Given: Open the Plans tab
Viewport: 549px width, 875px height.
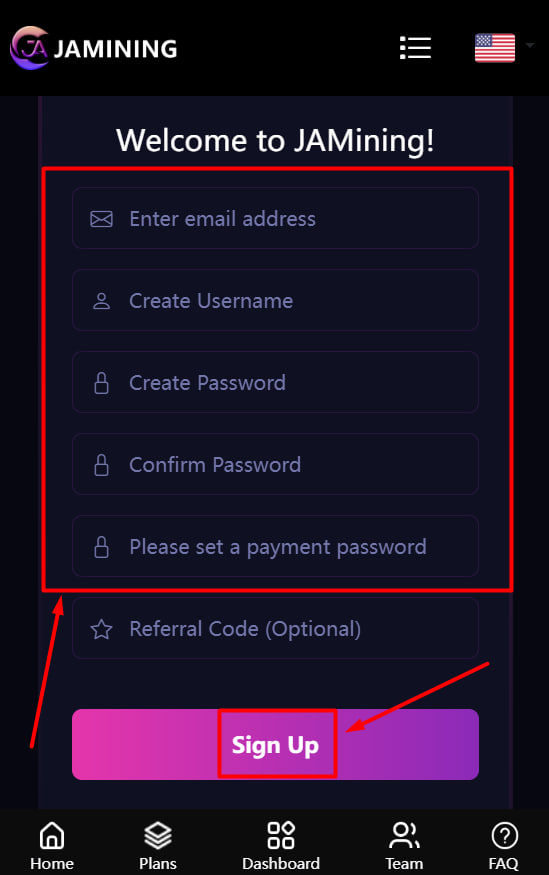Looking at the screenshot, I should (158, 846).
